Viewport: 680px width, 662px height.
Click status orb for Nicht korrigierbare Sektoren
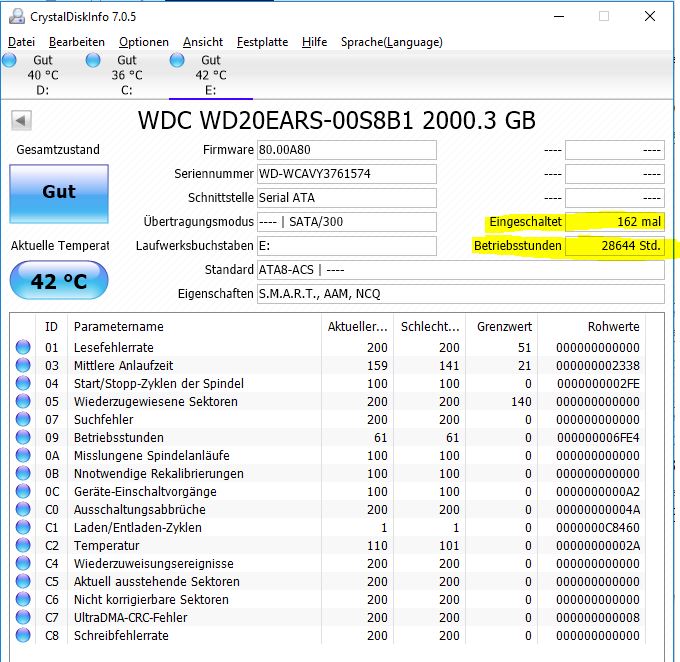pyautogui.click(x=23, y=599)
